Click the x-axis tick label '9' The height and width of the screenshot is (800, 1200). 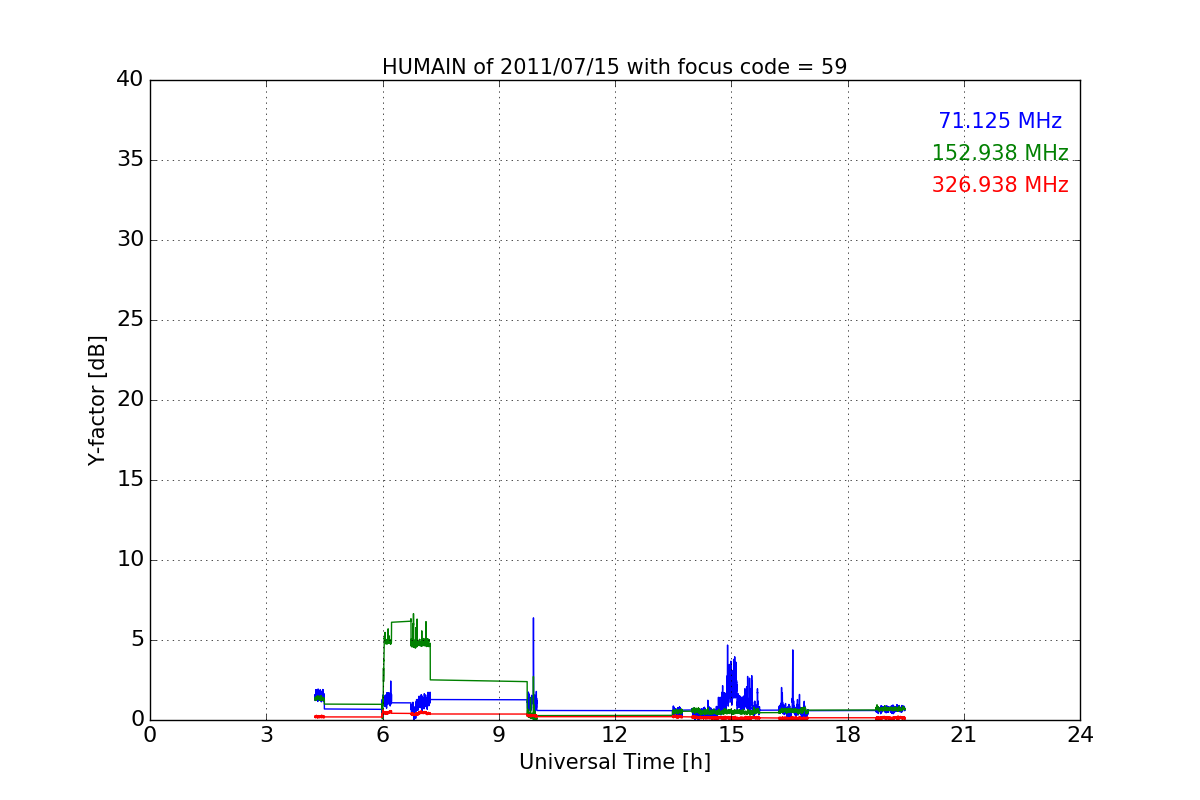(499, 735)
